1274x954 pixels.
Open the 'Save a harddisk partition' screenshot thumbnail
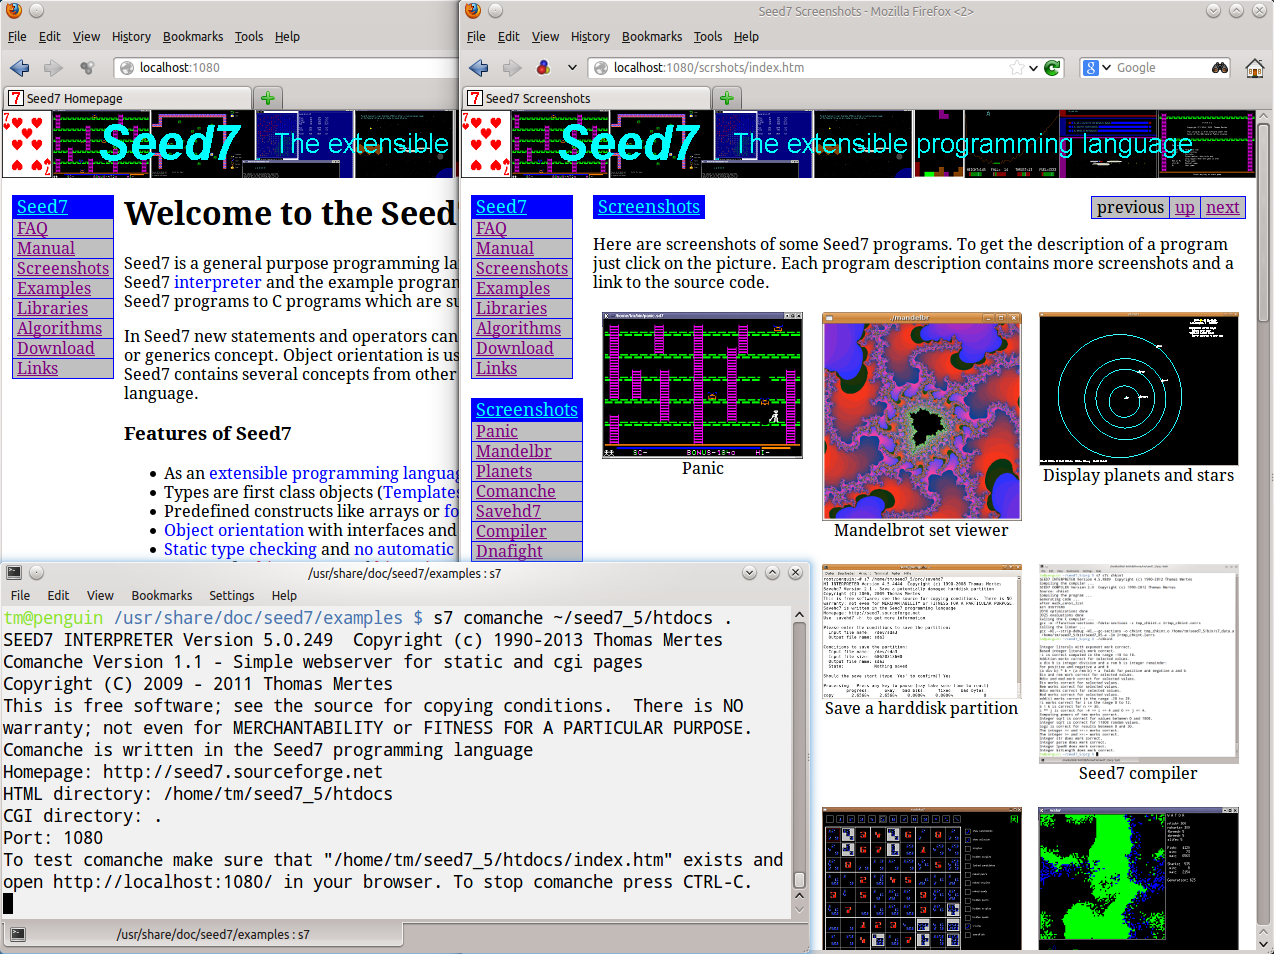coord(922,631)
